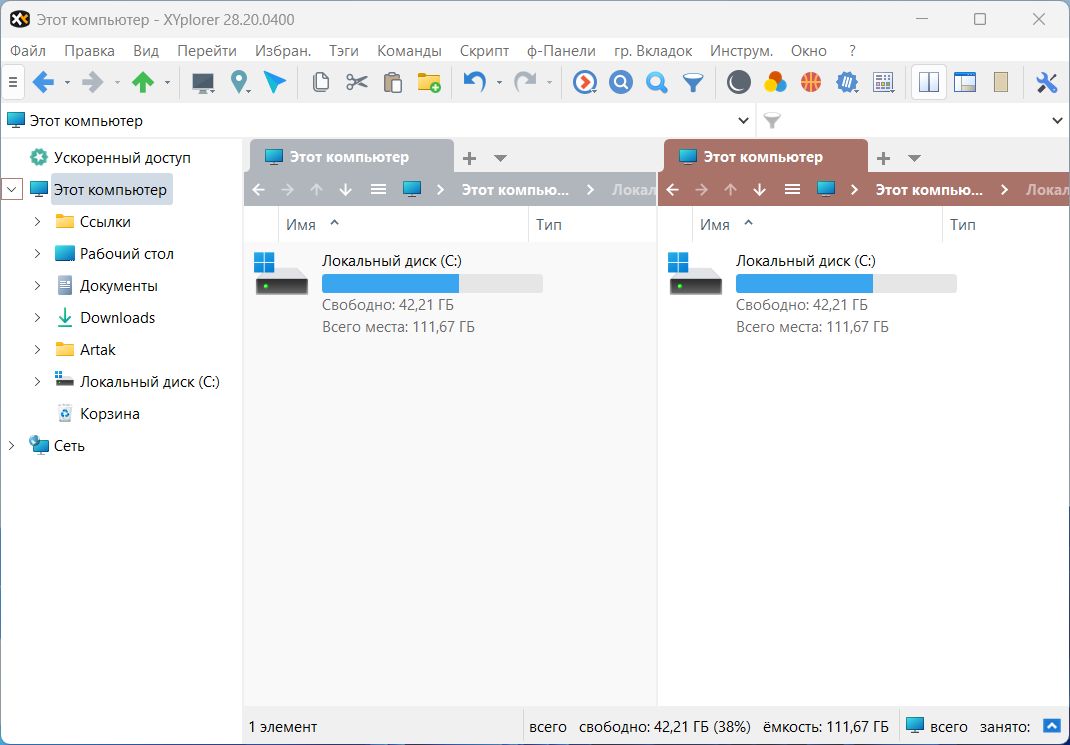This screenshot has height=745, width=1070.
Task: Toggle dual pane layout button
Action: click(929, 83)
